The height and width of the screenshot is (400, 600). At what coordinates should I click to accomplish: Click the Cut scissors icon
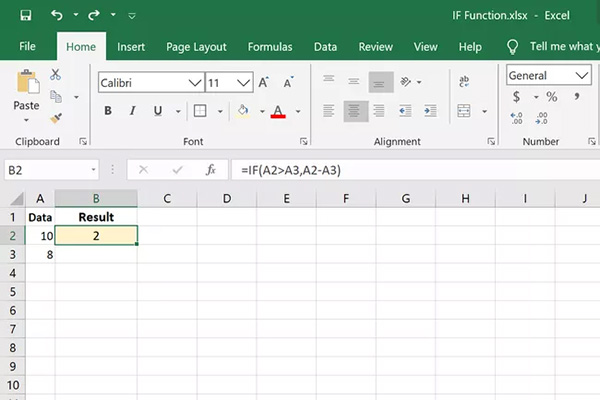coord(55,75)
